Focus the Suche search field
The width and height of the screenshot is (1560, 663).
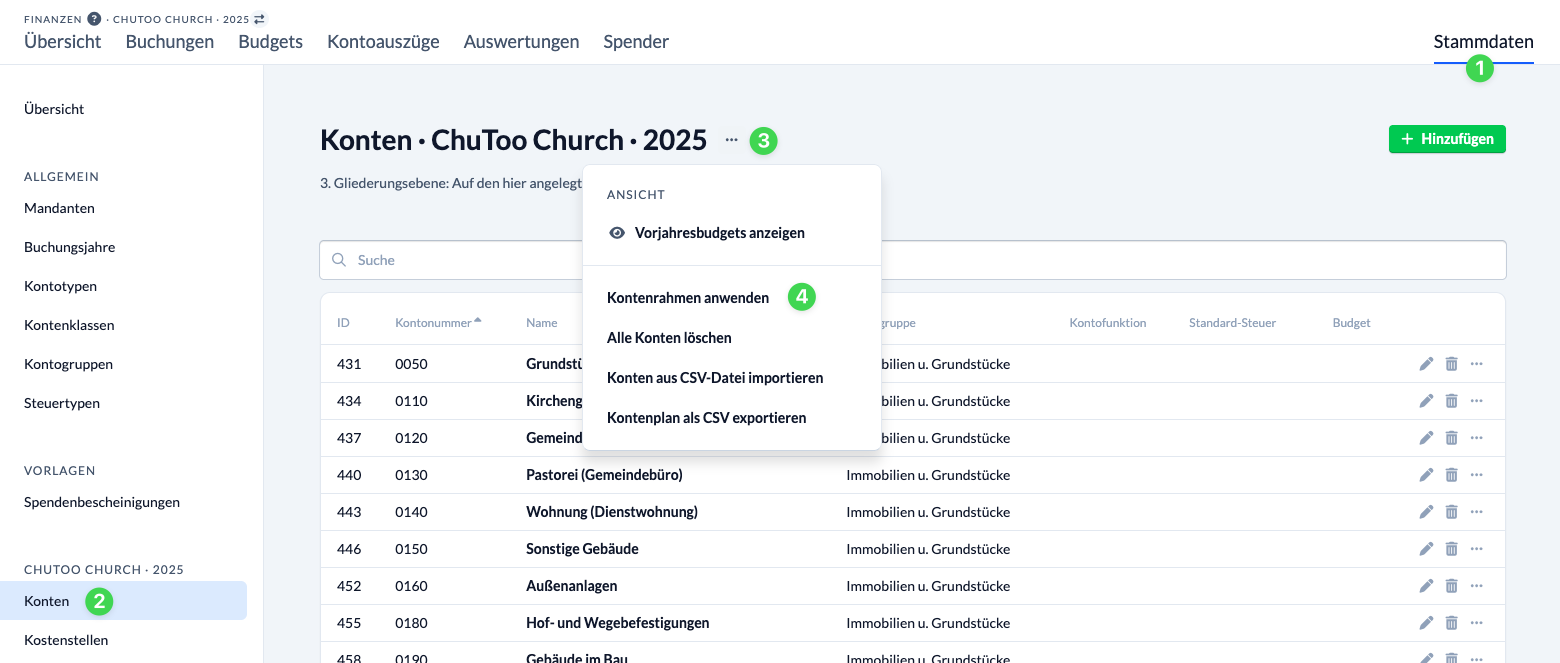click(x=912, y=260)
